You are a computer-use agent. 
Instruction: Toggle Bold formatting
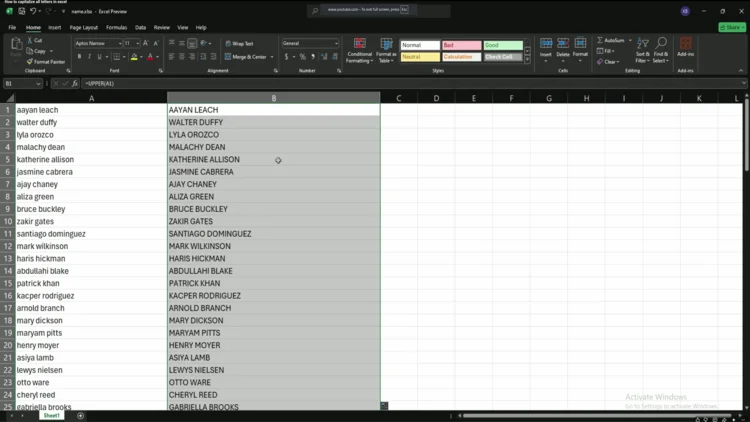tap(79, 57)
